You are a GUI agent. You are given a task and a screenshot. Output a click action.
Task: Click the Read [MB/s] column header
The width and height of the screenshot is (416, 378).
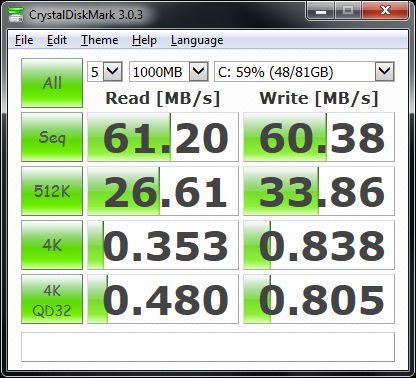pos(163,98)
